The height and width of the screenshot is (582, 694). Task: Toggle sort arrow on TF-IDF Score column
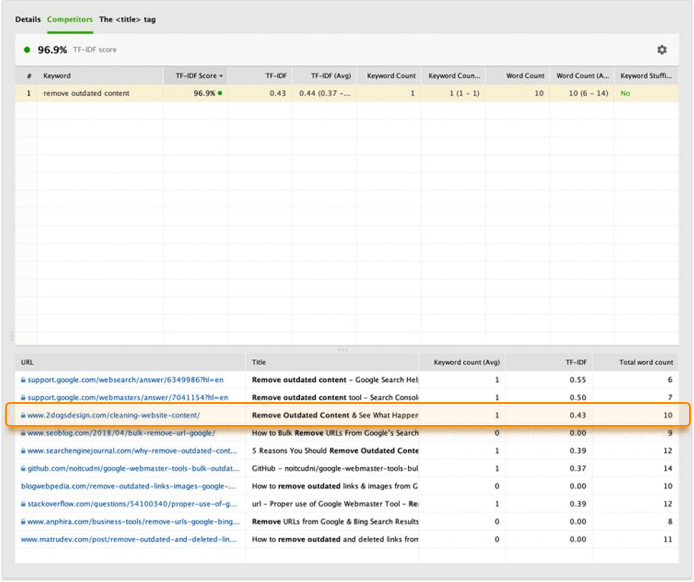pos(221,75)
